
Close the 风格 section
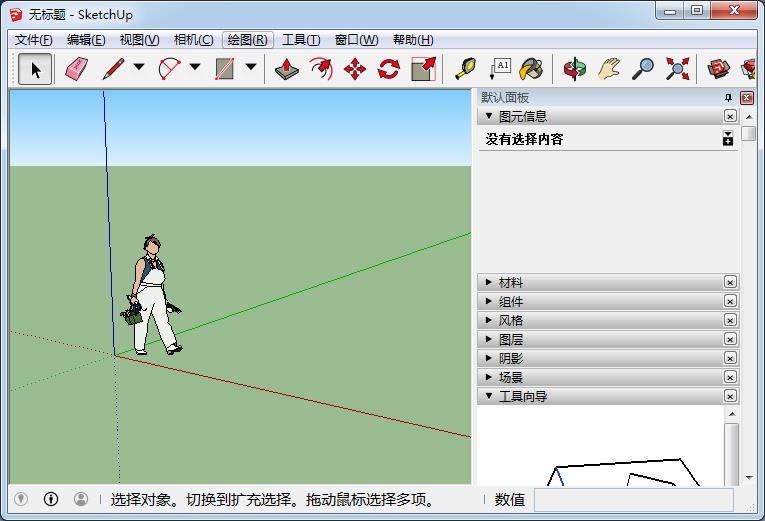click(730, 320)
